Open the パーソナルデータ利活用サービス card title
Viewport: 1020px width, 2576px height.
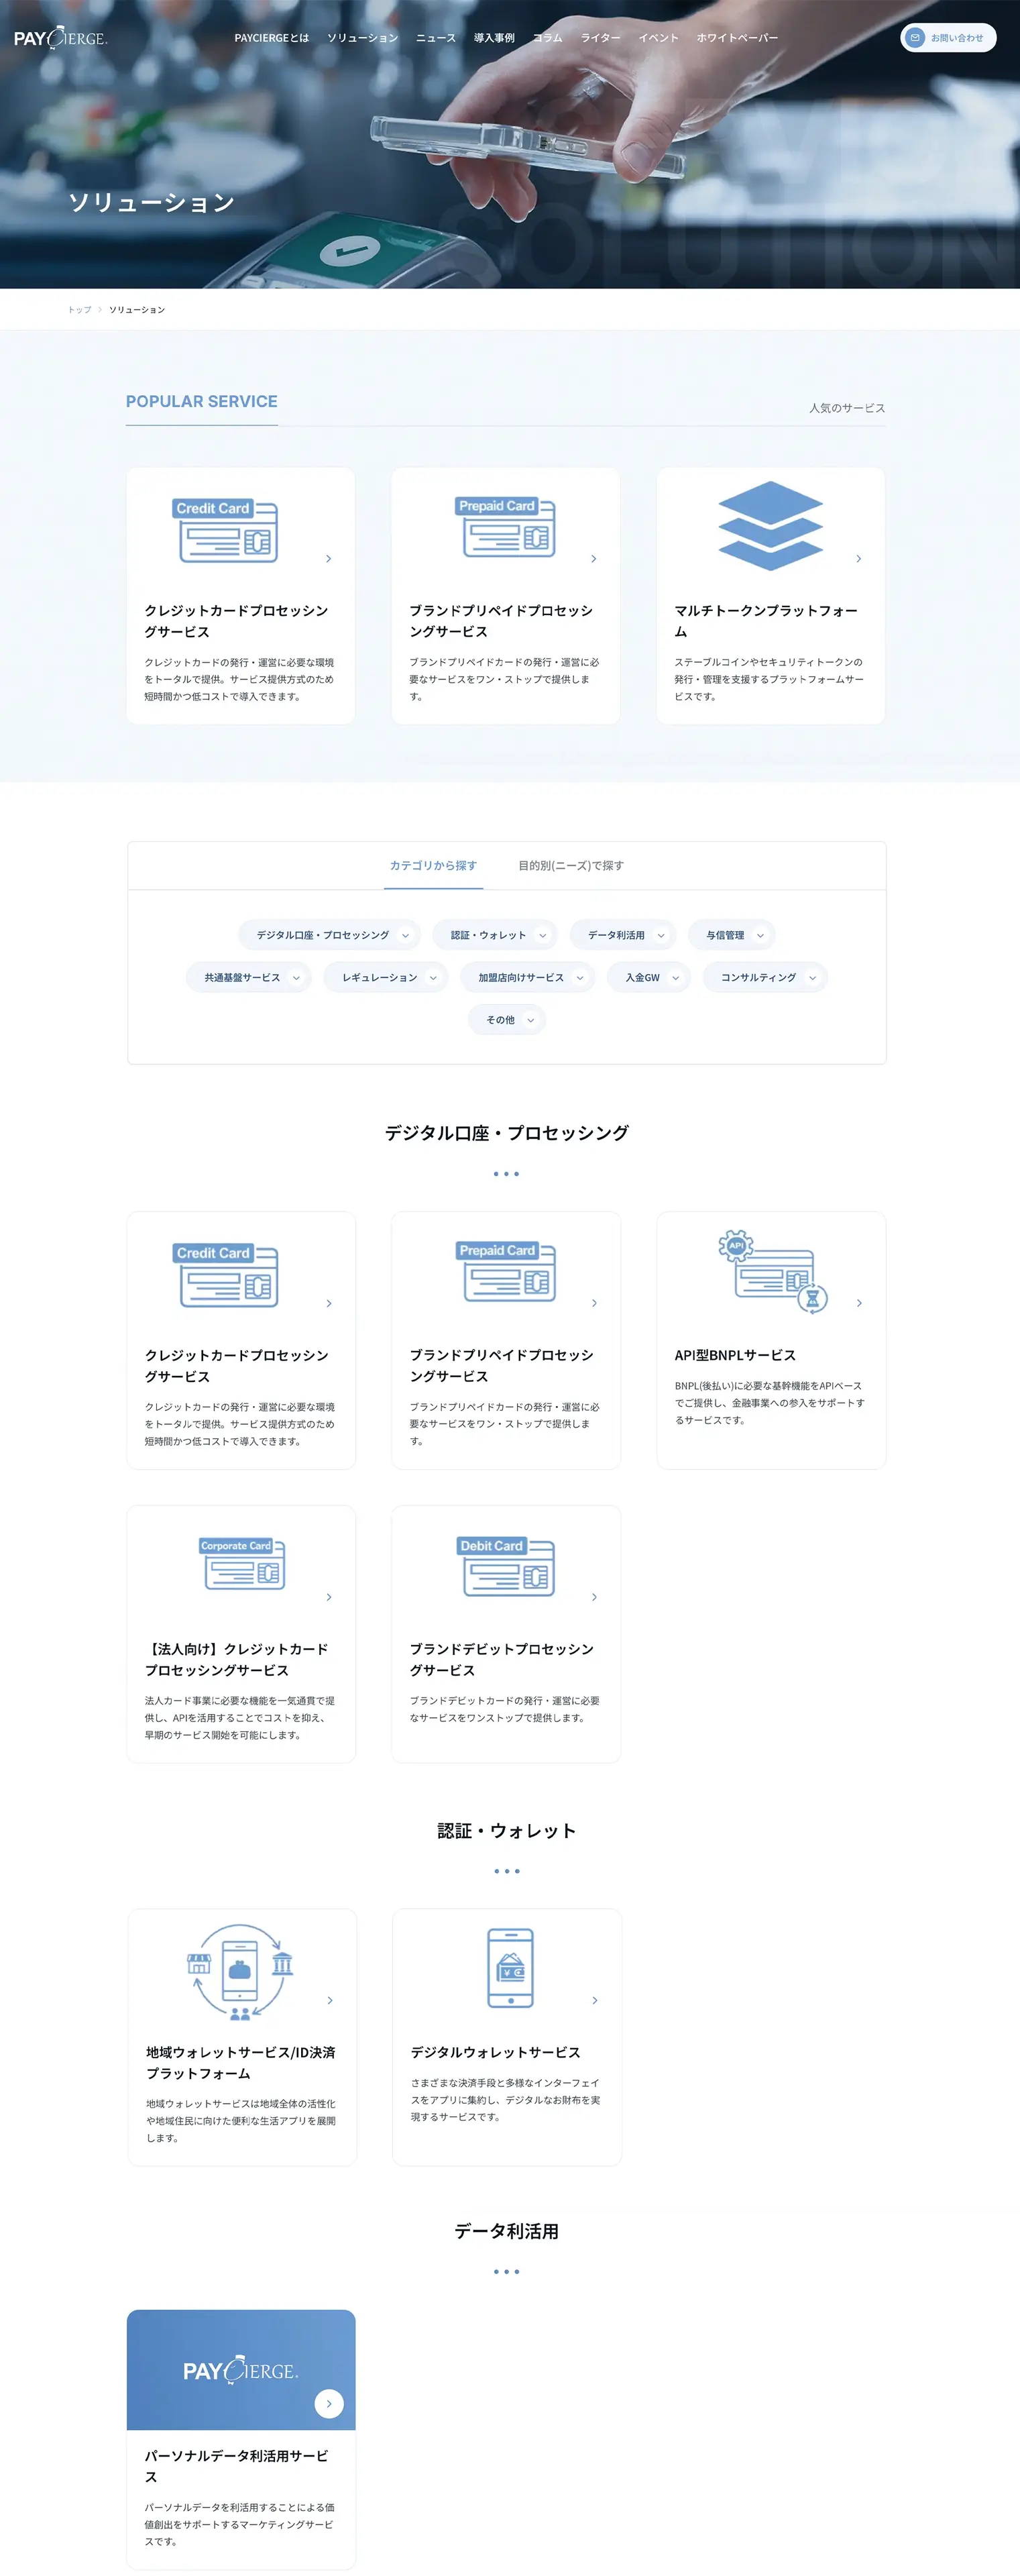coord(237,2466)
